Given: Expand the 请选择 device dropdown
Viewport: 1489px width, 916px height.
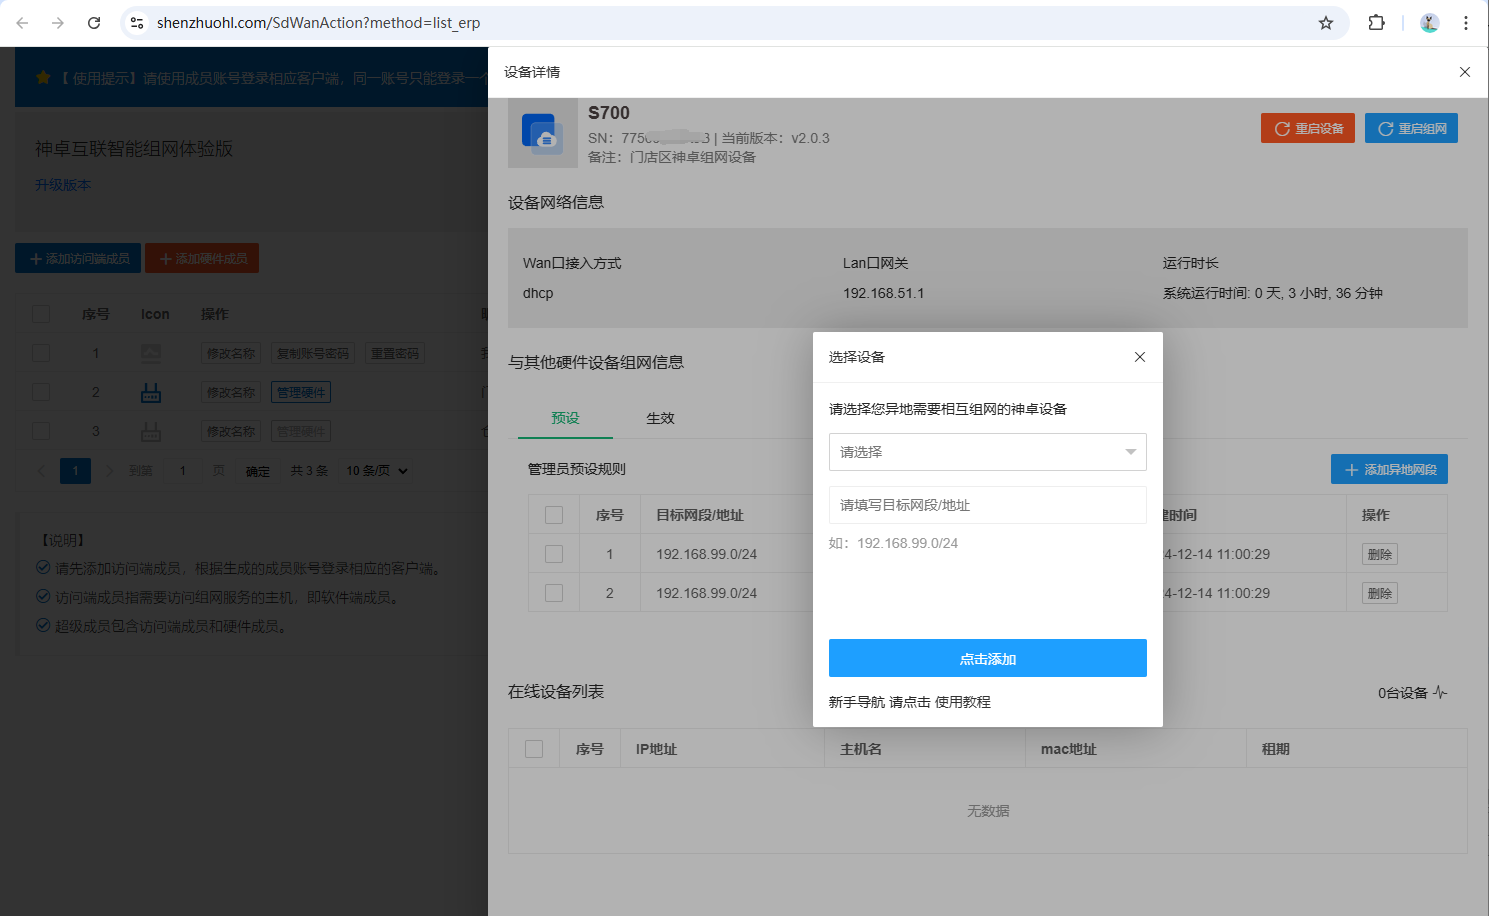Looking at the screenshot, I should pyautogui.click(x=987, y=452).
